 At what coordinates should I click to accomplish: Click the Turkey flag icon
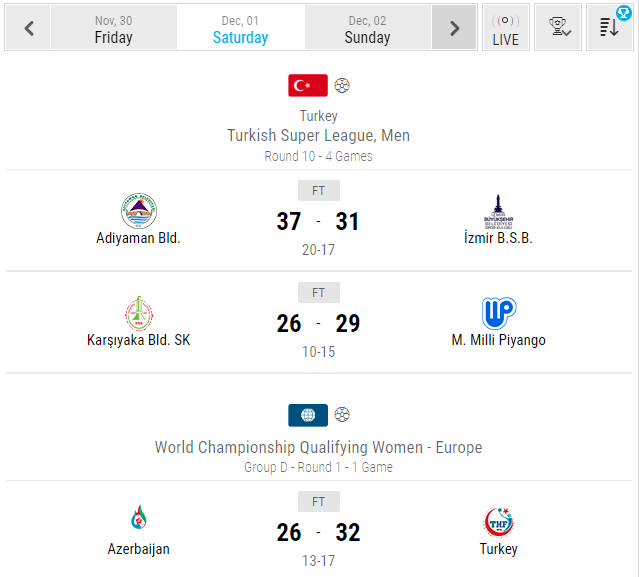click(308, 86)
